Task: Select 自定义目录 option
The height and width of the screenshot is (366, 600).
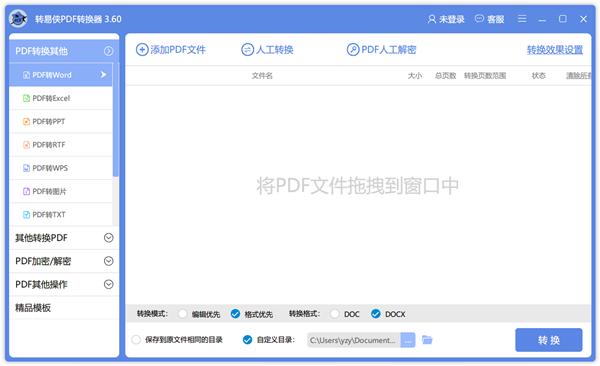Action: point(248,340)
